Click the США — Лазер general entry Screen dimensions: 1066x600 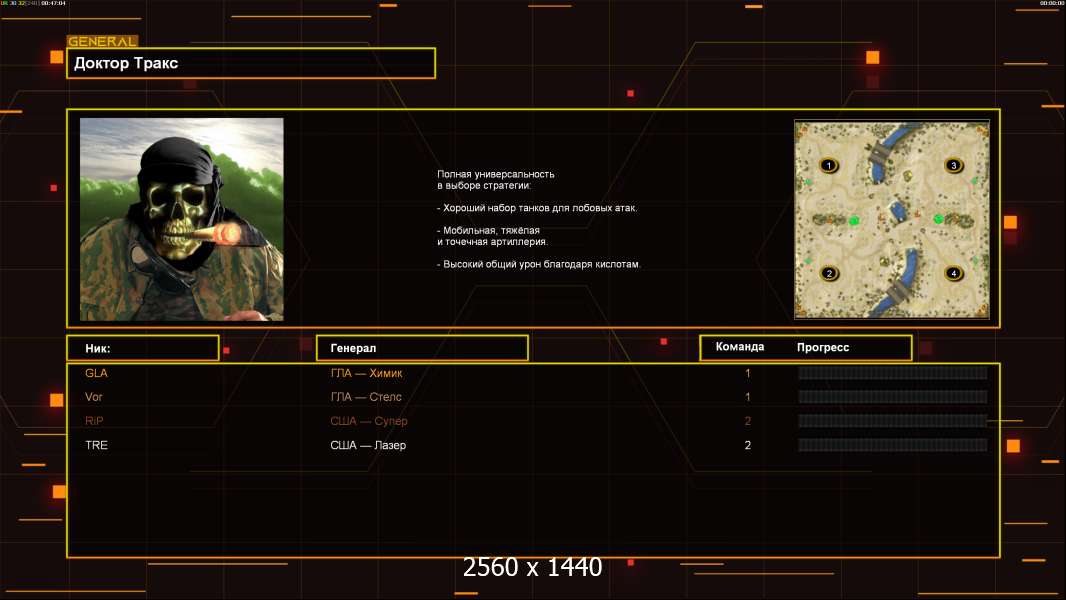(x=368, y=445)
